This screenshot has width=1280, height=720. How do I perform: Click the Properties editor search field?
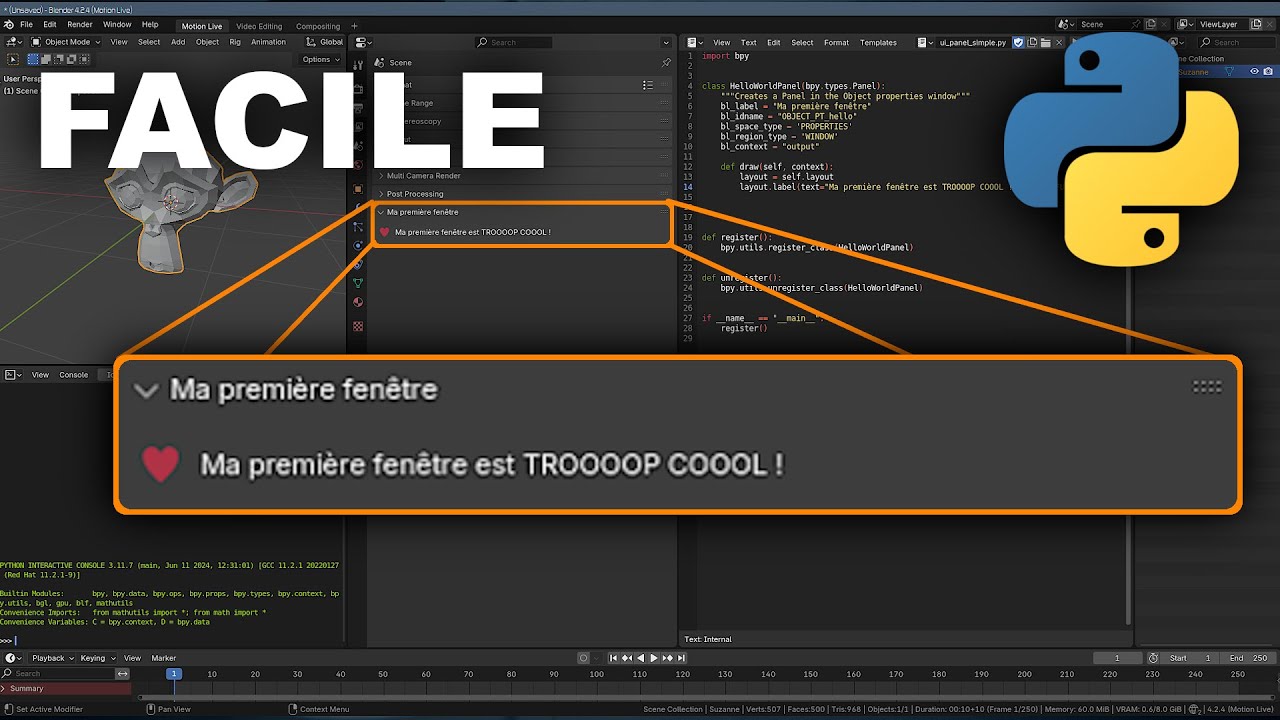pyautogui.click(x=513, y=42)
